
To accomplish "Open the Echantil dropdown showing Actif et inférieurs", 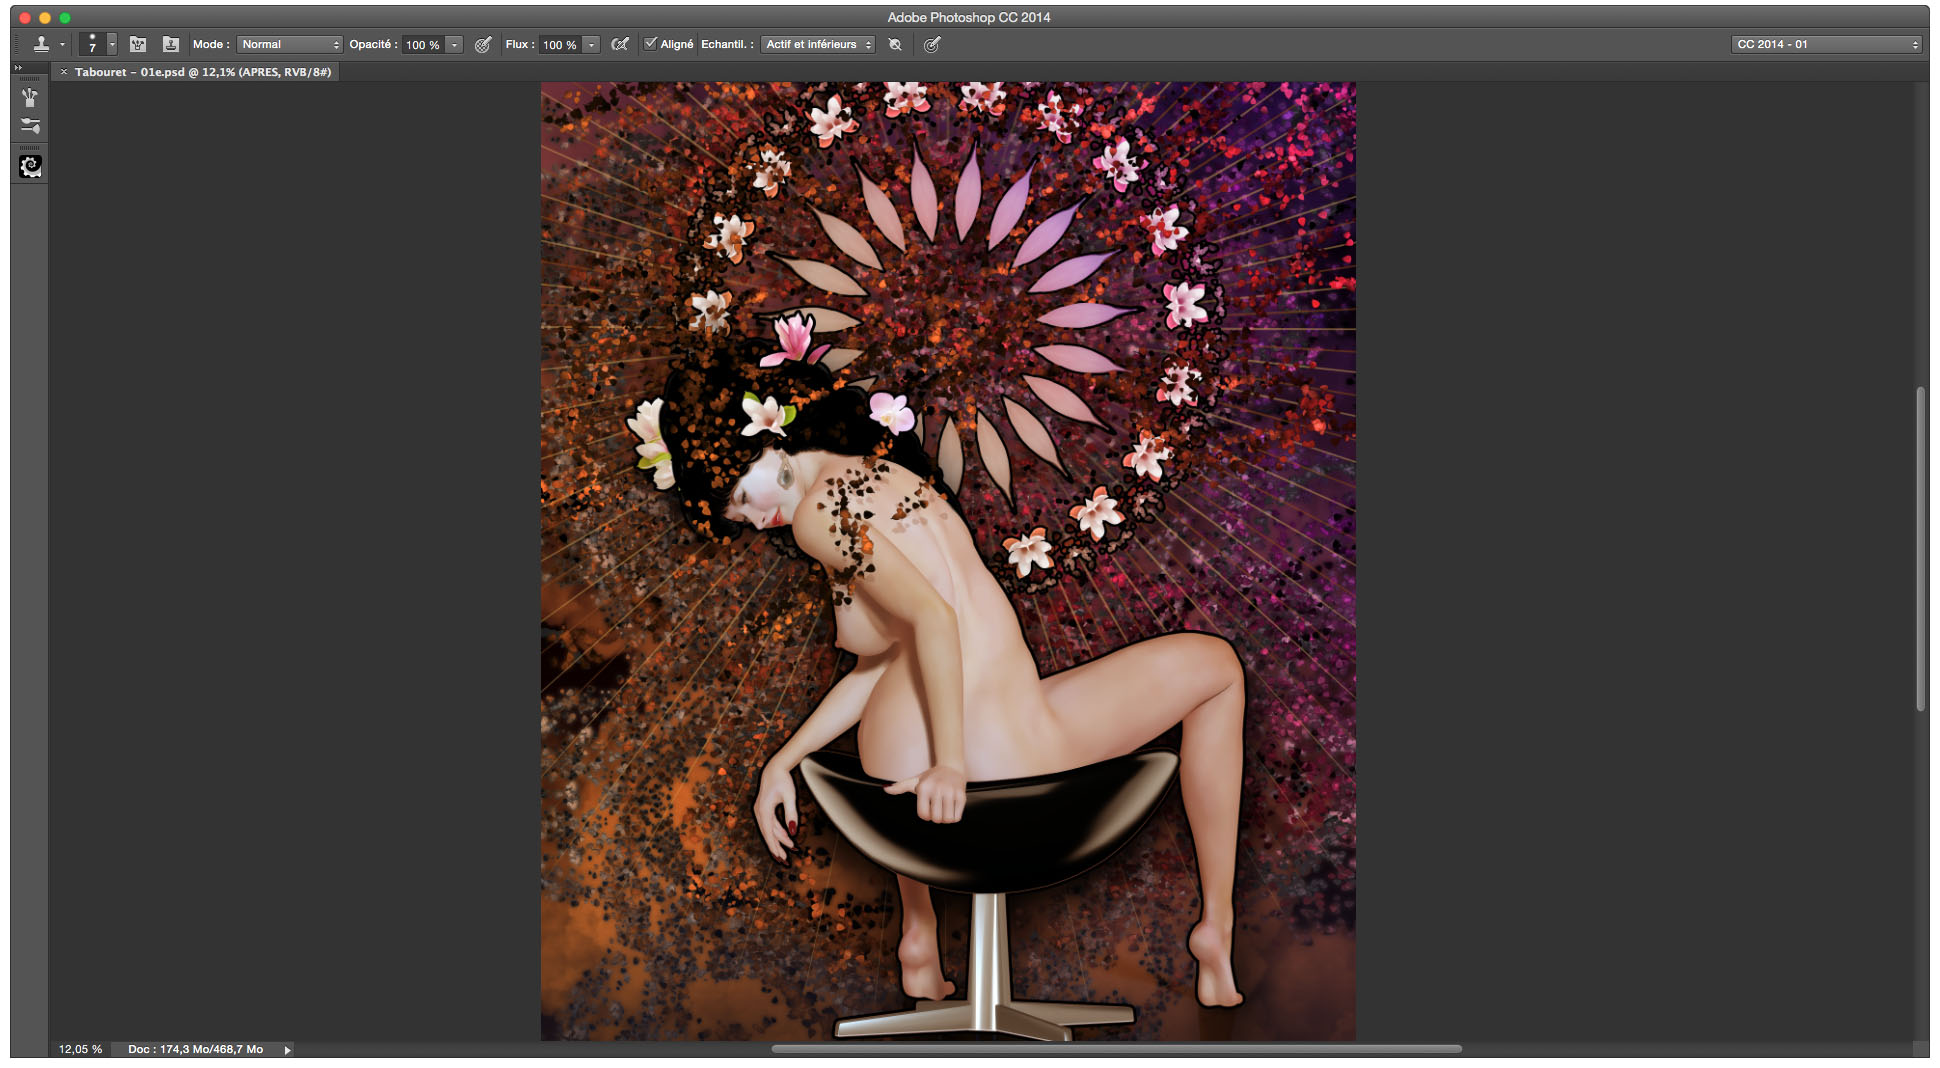I will point(816,44).
